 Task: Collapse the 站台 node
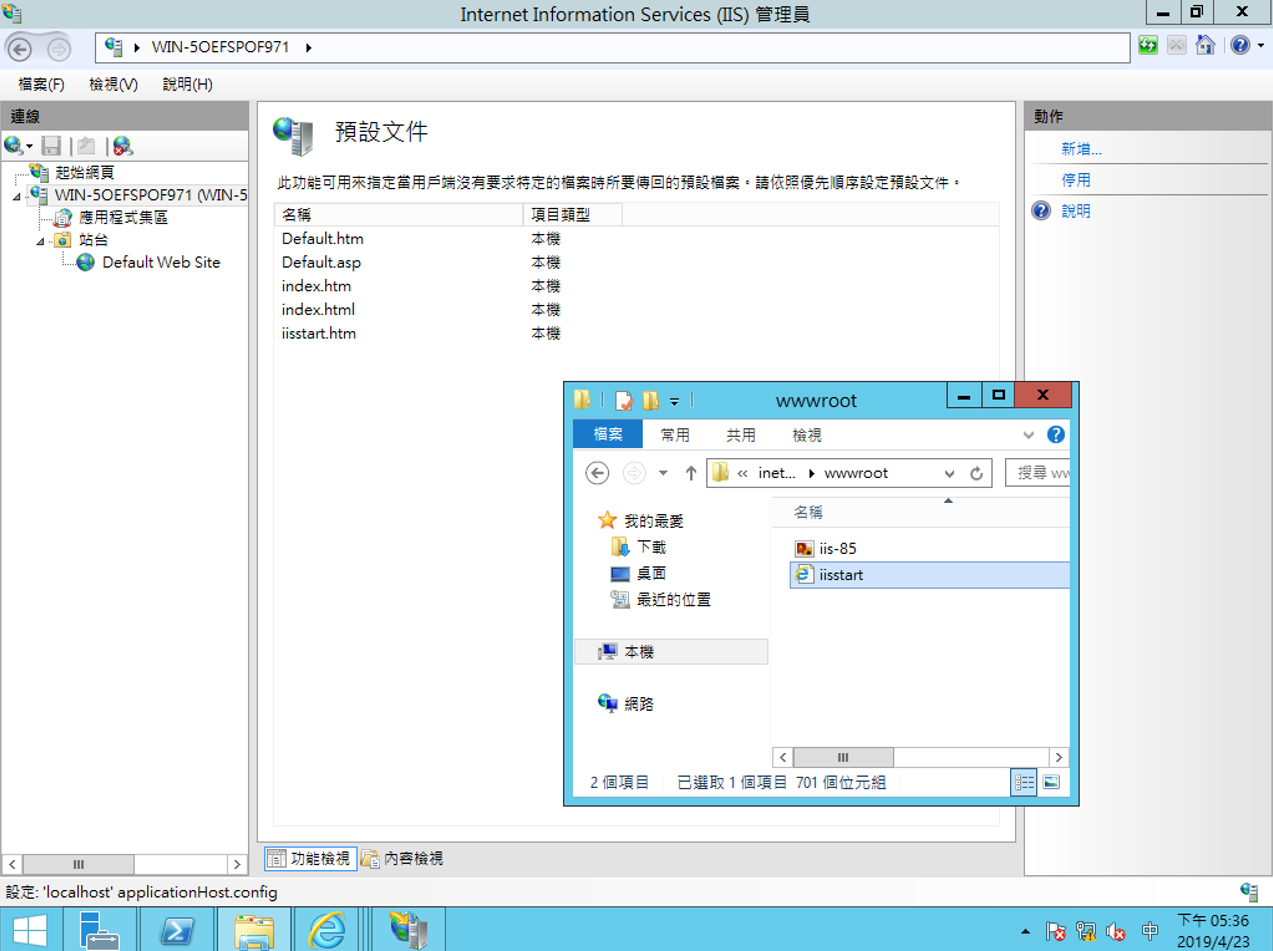click(x=40, y=241)
